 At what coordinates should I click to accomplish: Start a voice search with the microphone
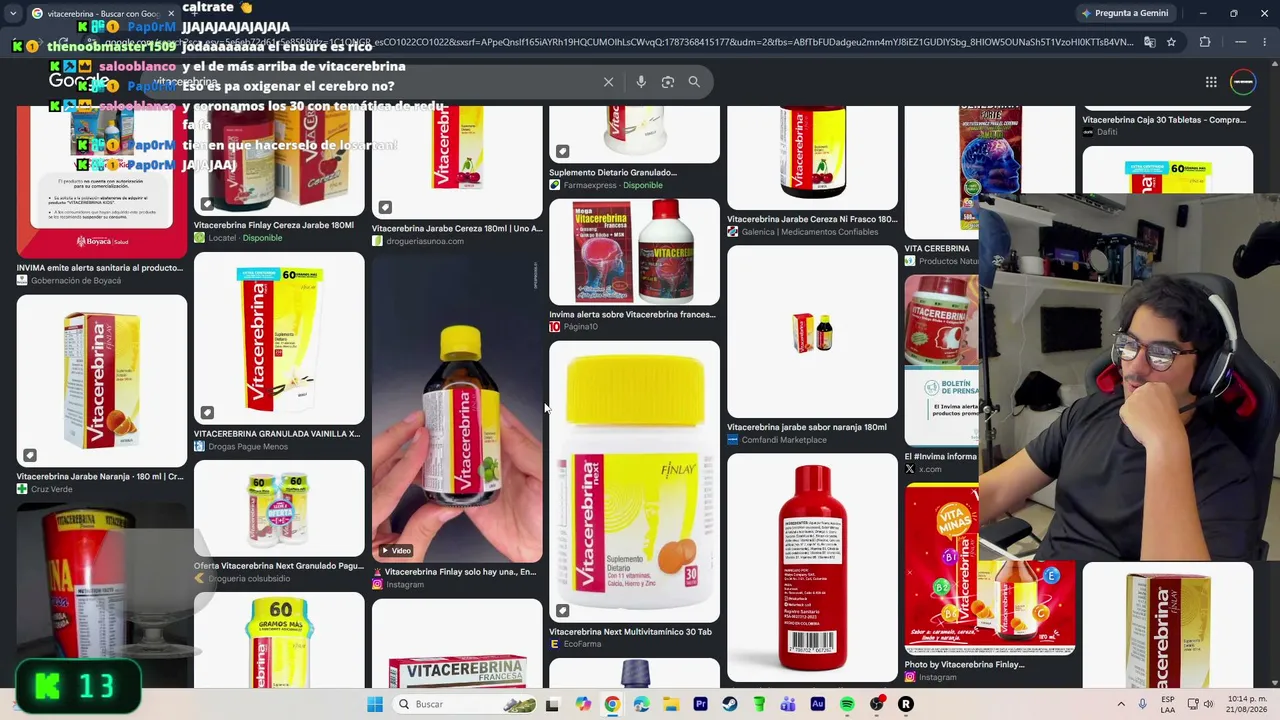[641, 82]
